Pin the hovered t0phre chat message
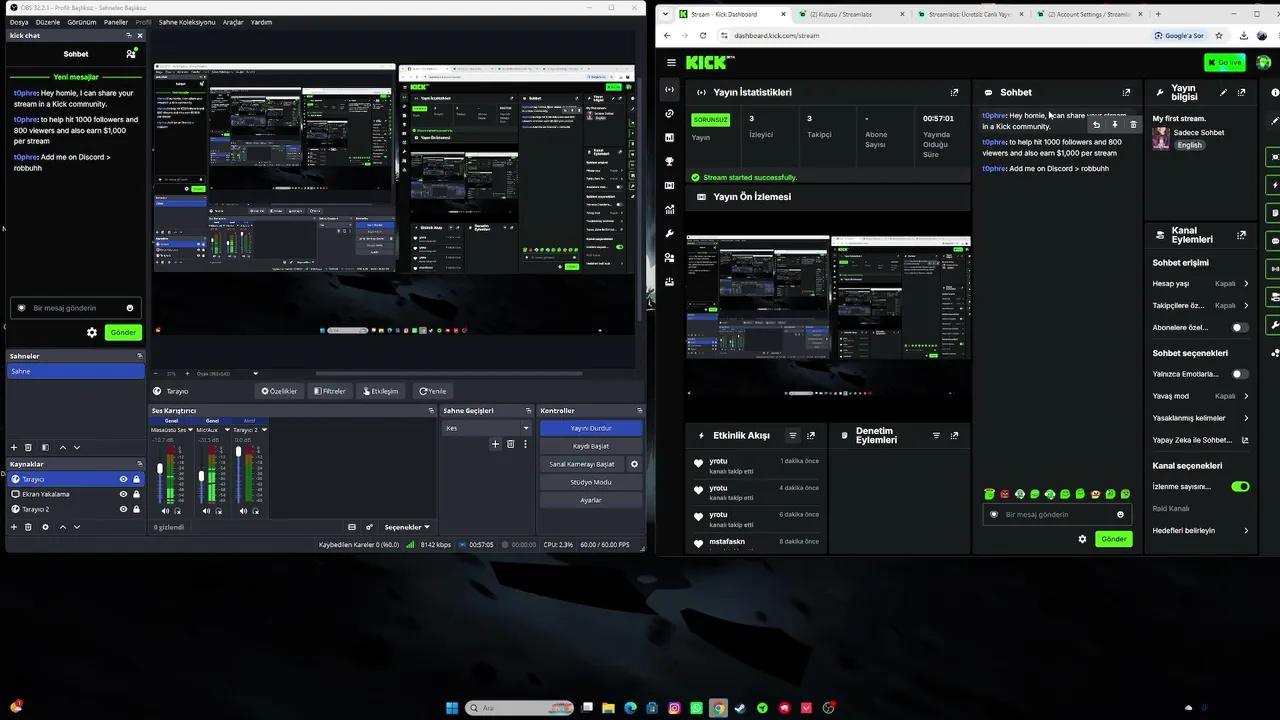 tap(1115, 125)
